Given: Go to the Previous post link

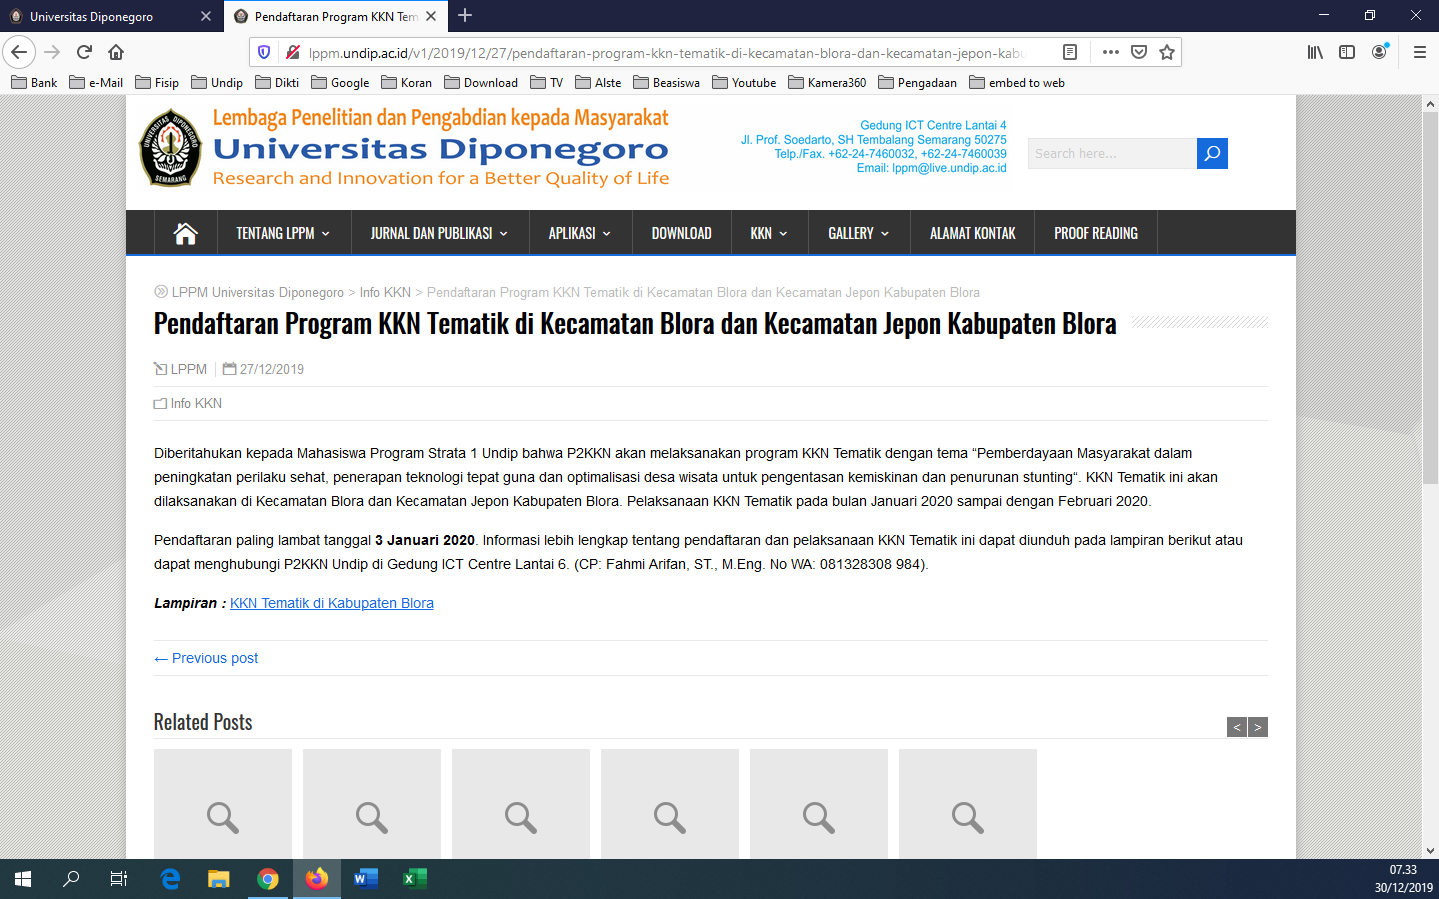Looking at the screenshot, I should point(206,658).
